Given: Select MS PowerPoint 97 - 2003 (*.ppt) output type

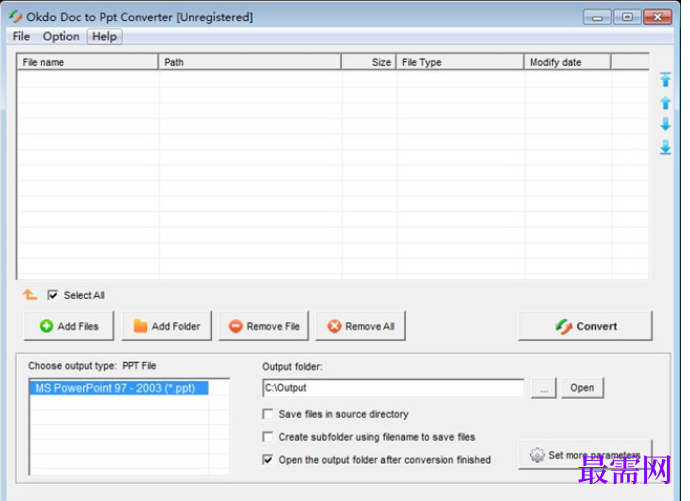Looking at the screenshot, I should coord(119,388).
